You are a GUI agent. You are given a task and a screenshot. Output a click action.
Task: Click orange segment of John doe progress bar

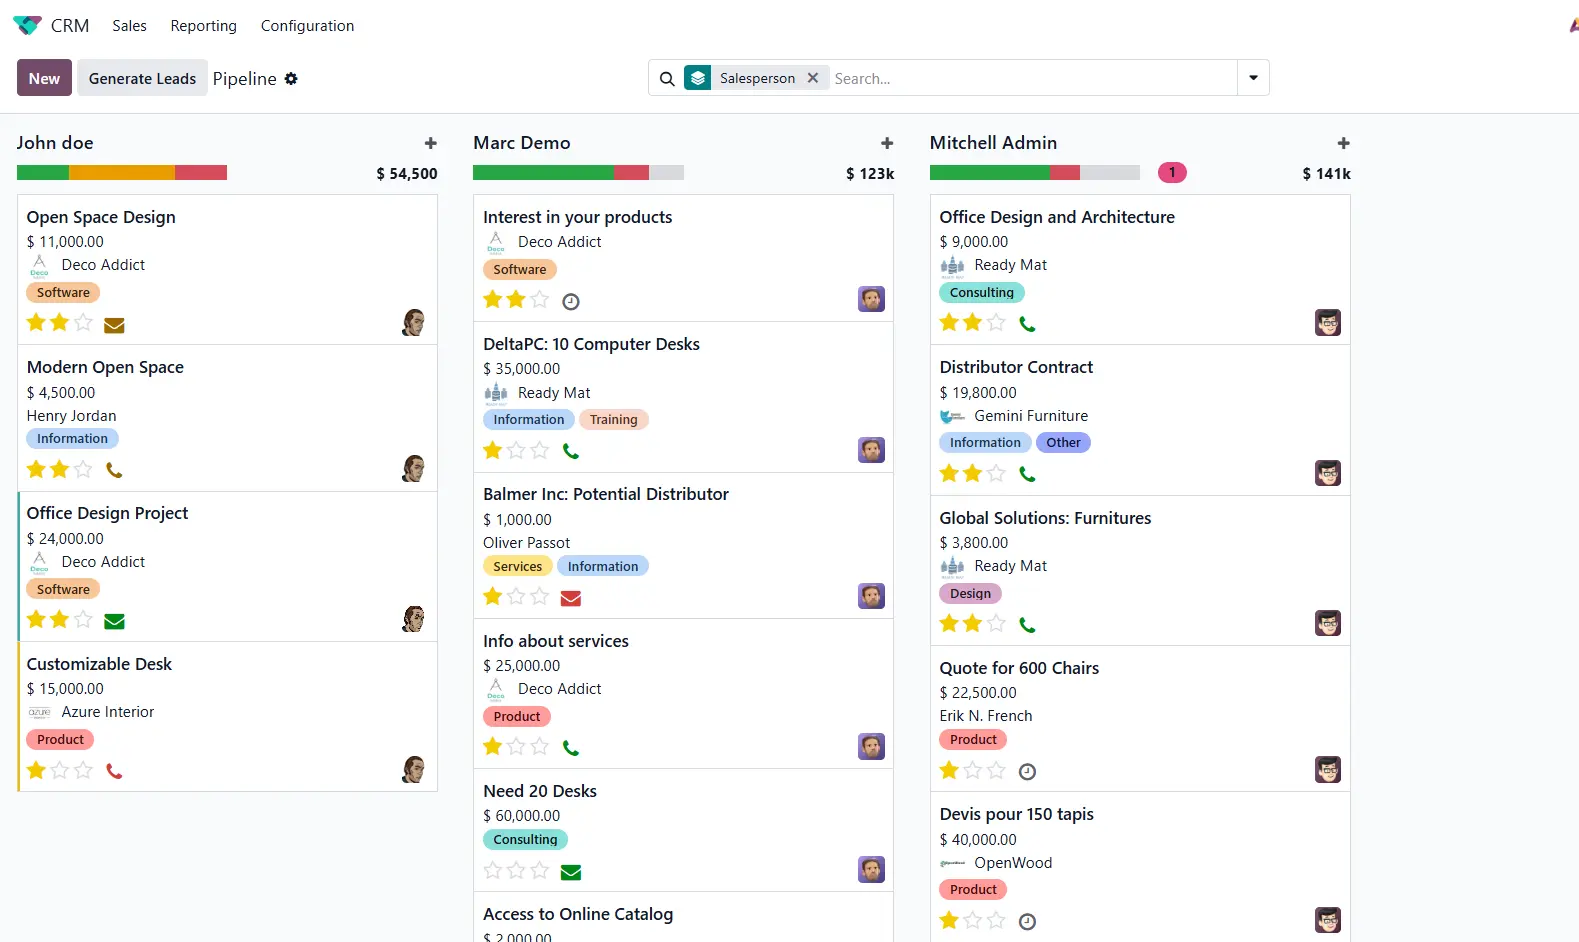122,173
